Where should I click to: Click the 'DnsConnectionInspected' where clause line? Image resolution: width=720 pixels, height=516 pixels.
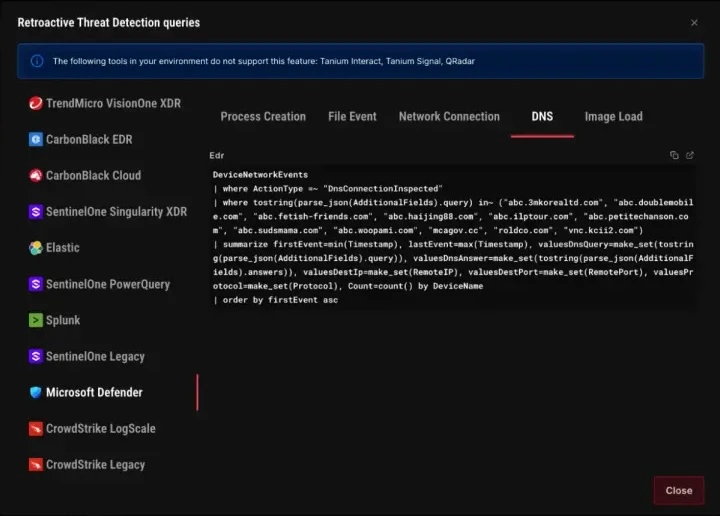328,189
